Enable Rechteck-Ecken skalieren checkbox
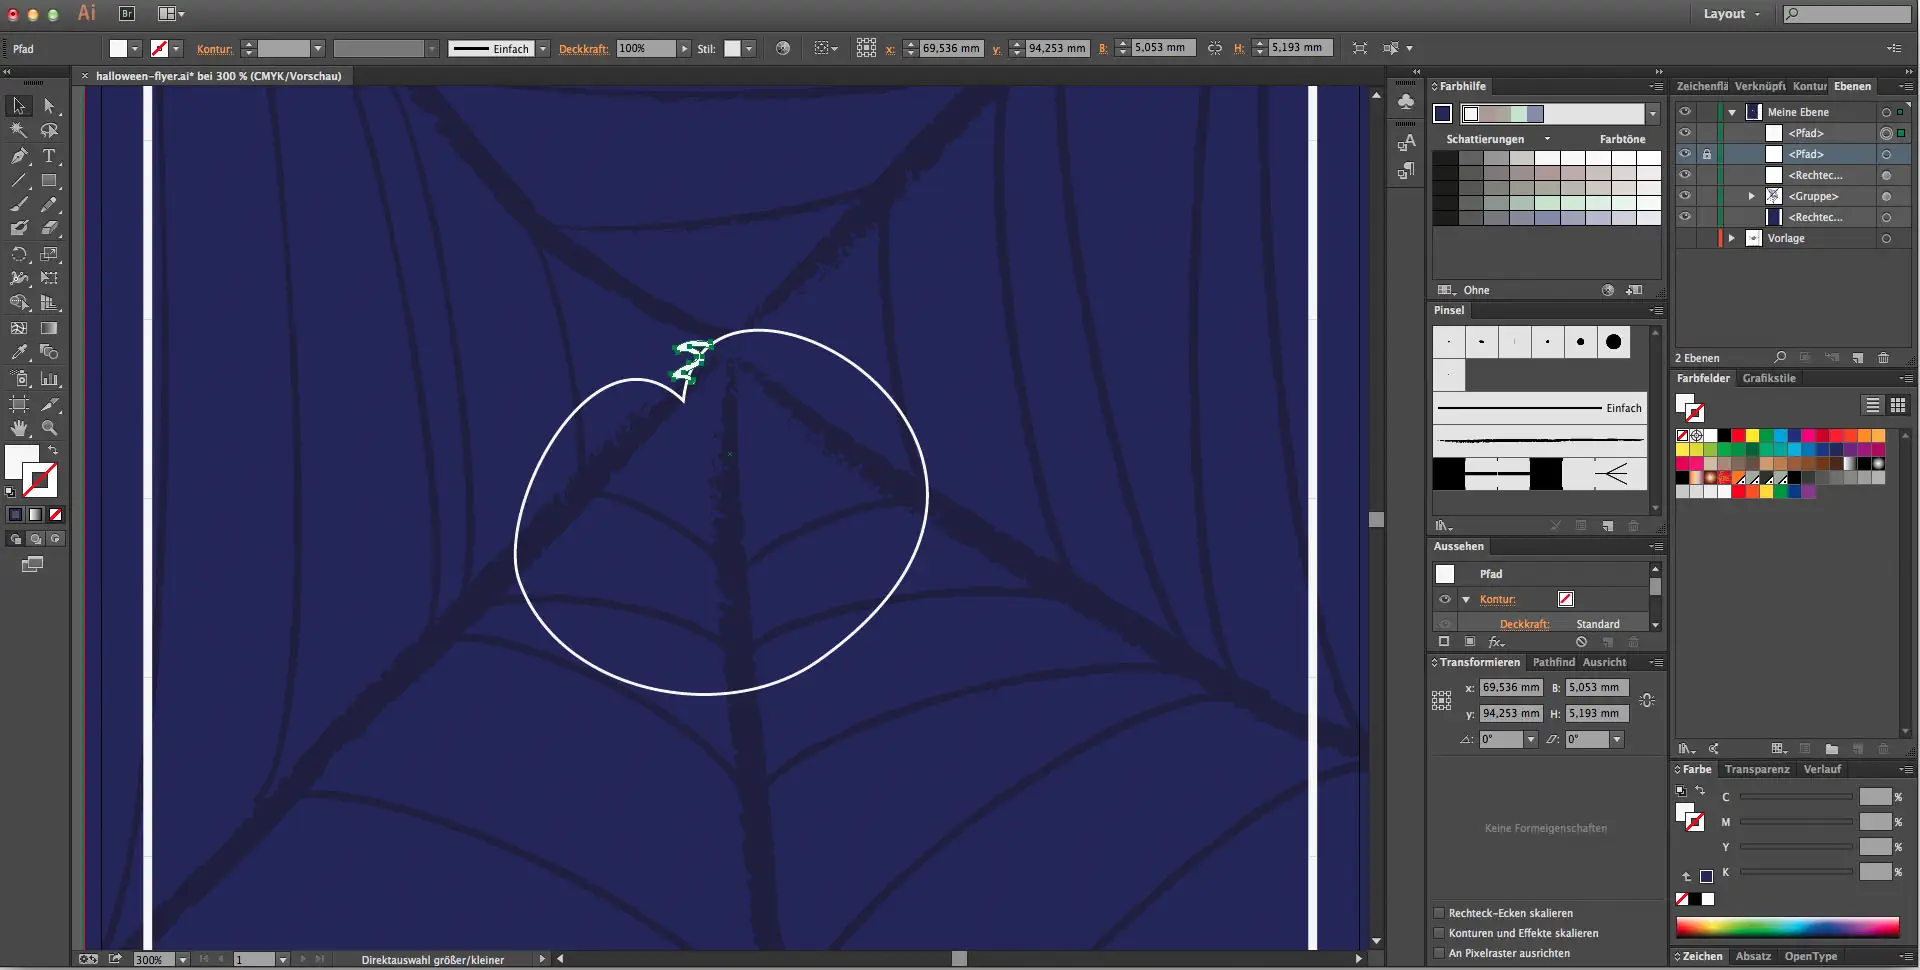 (x=1439, y=913)
